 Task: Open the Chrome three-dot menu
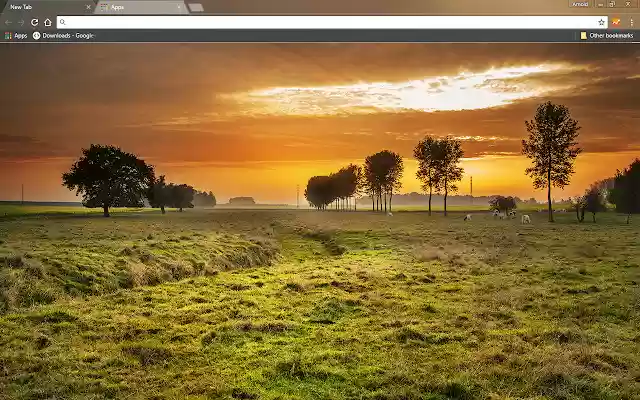click(631, 22)
